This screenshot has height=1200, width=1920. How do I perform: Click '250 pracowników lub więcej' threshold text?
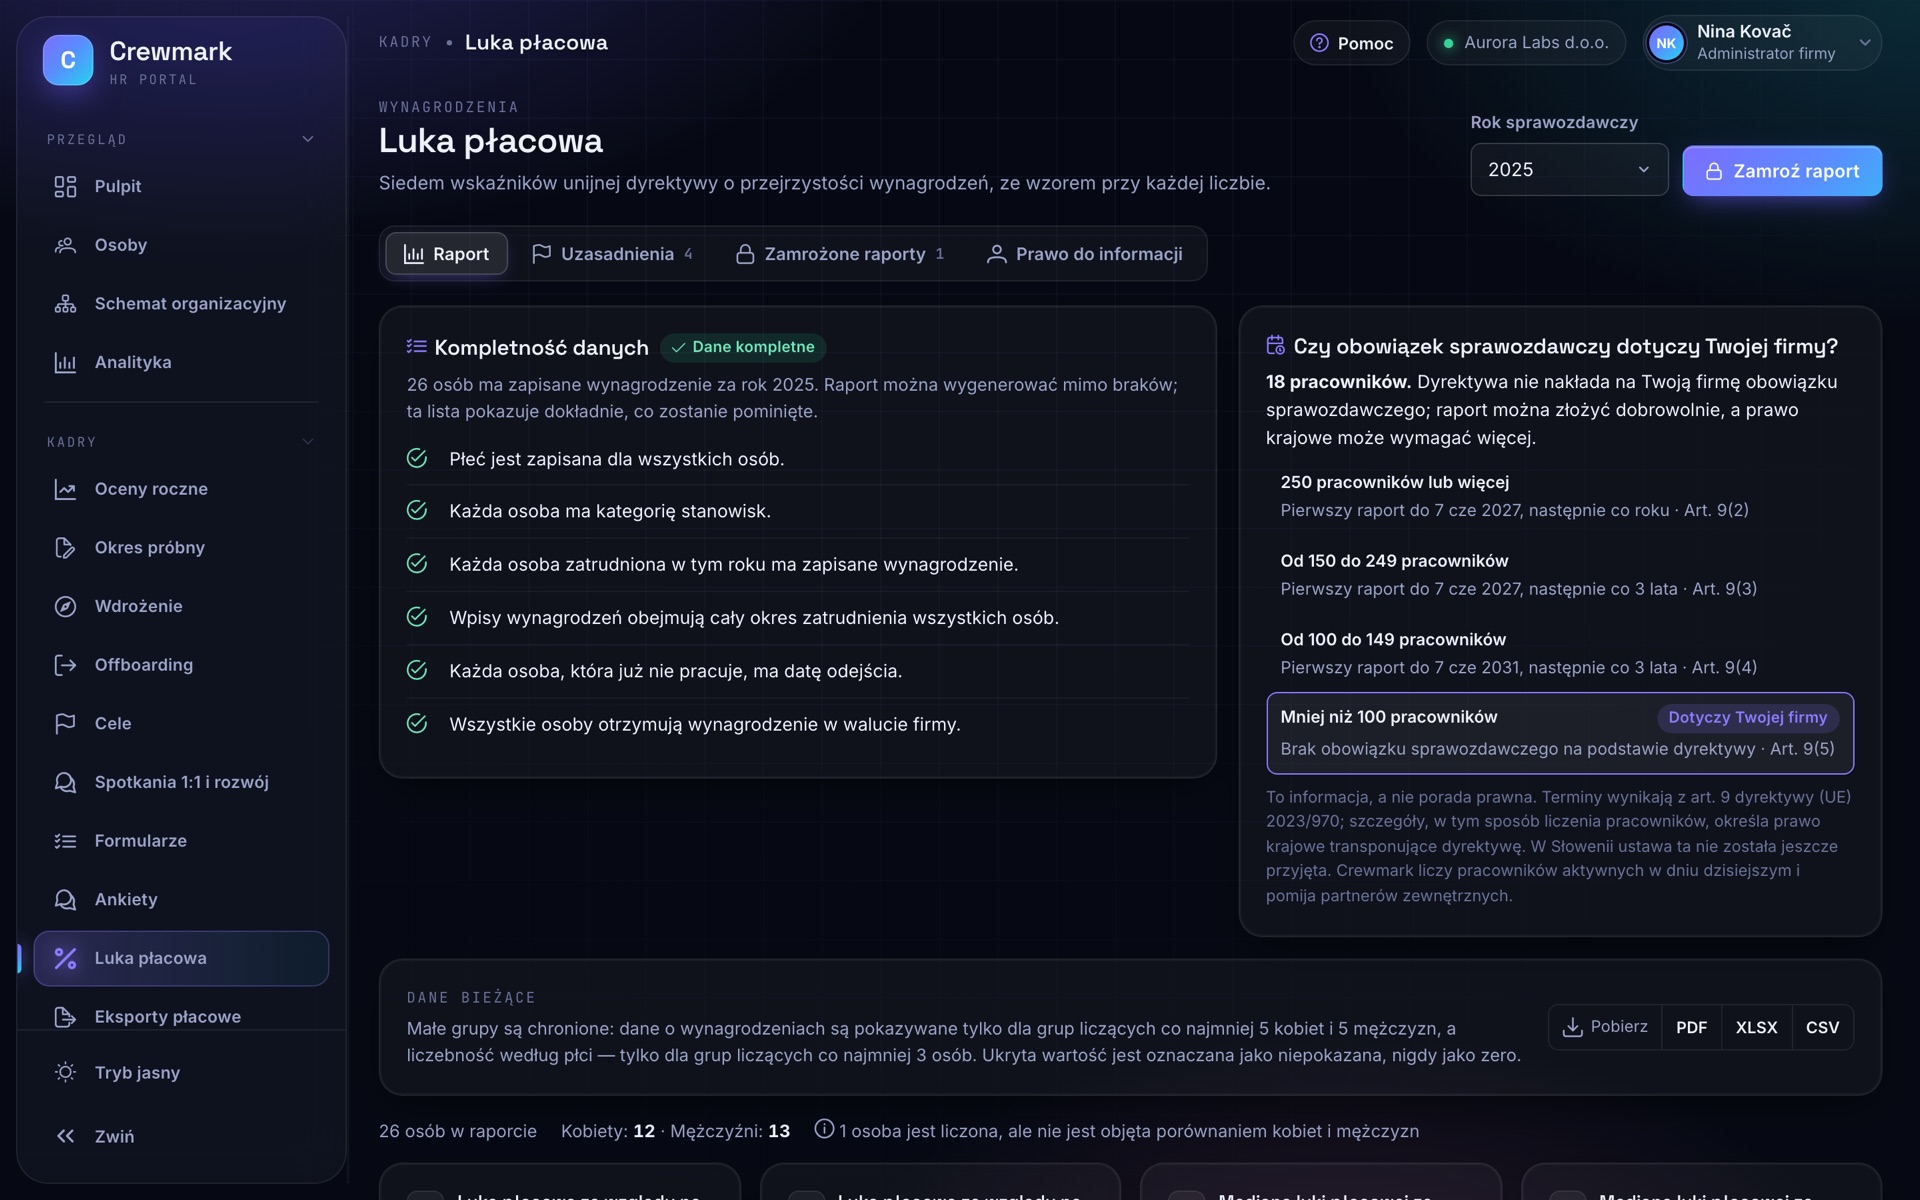(x=1394, y=482)
